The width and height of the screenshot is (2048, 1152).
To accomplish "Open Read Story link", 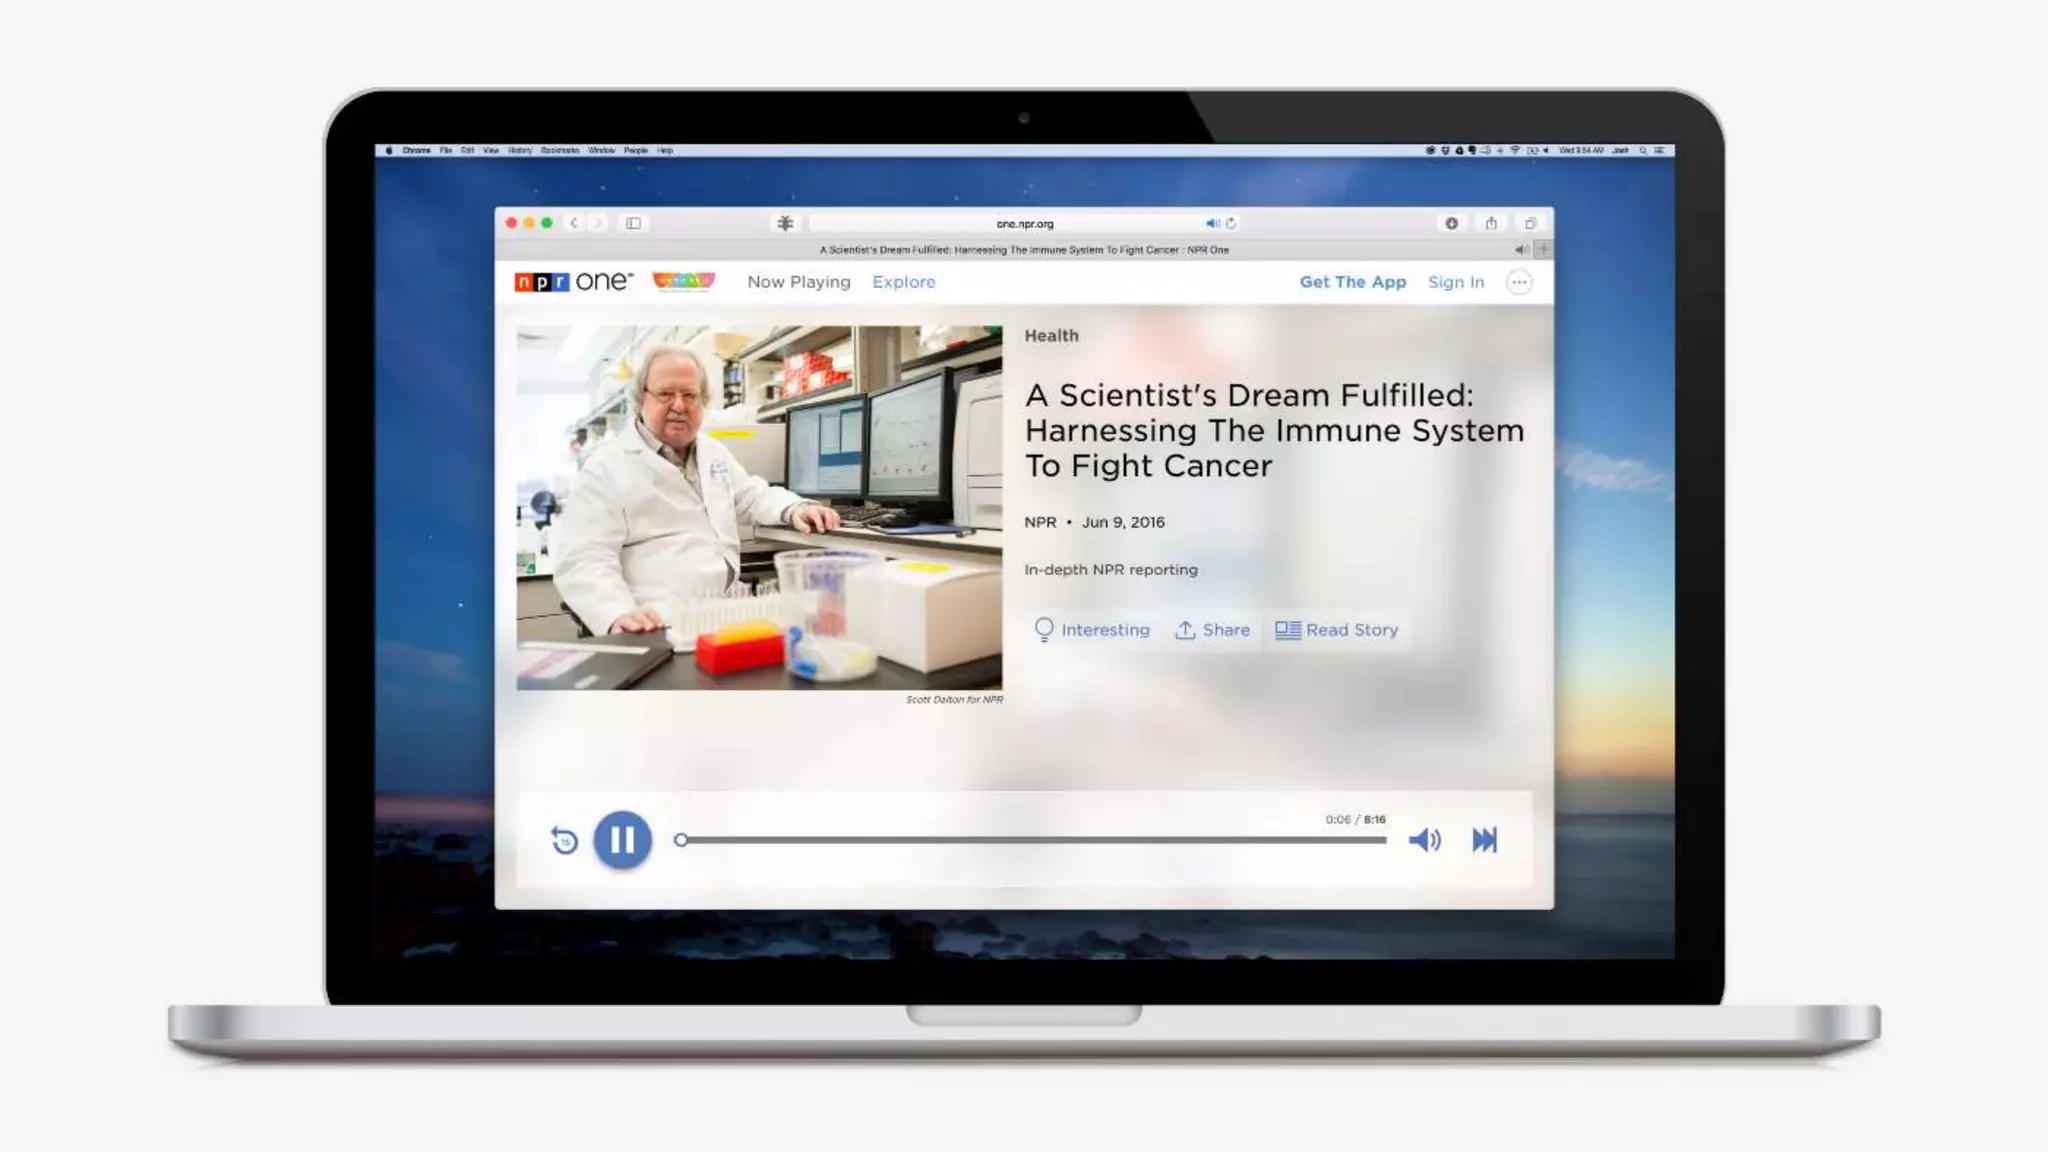I will (1337, 630).
